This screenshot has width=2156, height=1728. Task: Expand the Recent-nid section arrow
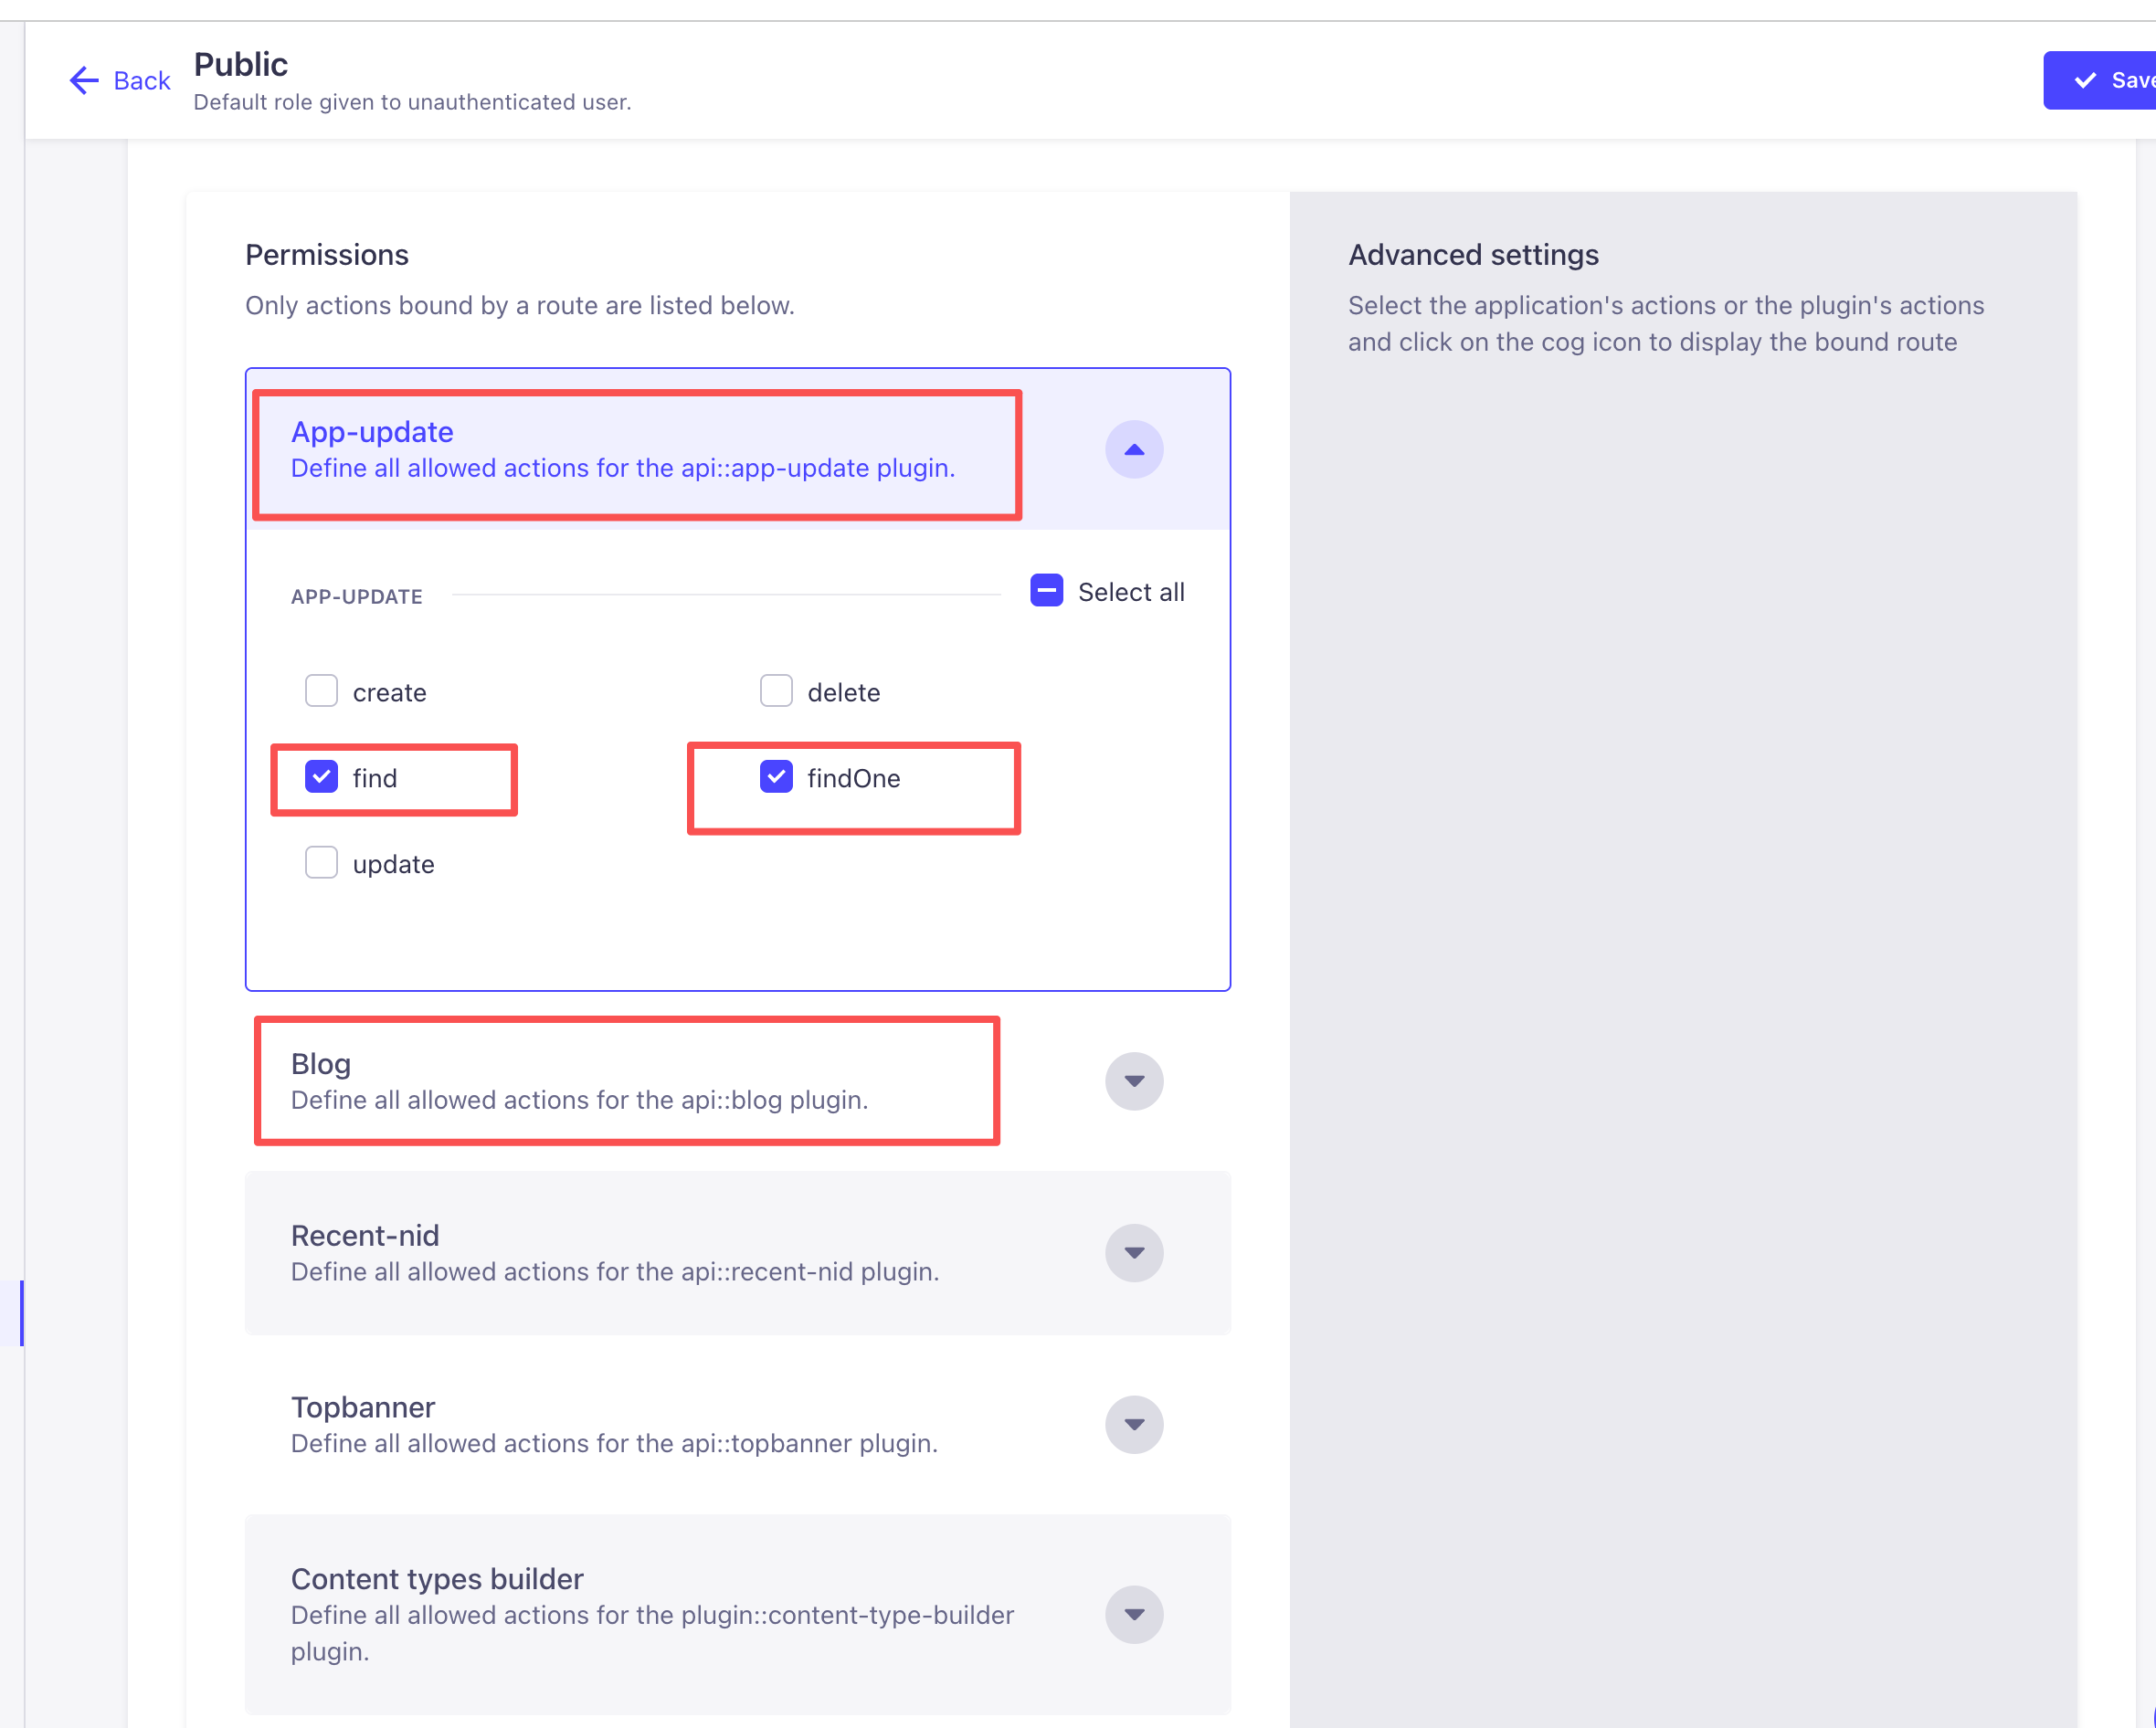[1133, 1253]
